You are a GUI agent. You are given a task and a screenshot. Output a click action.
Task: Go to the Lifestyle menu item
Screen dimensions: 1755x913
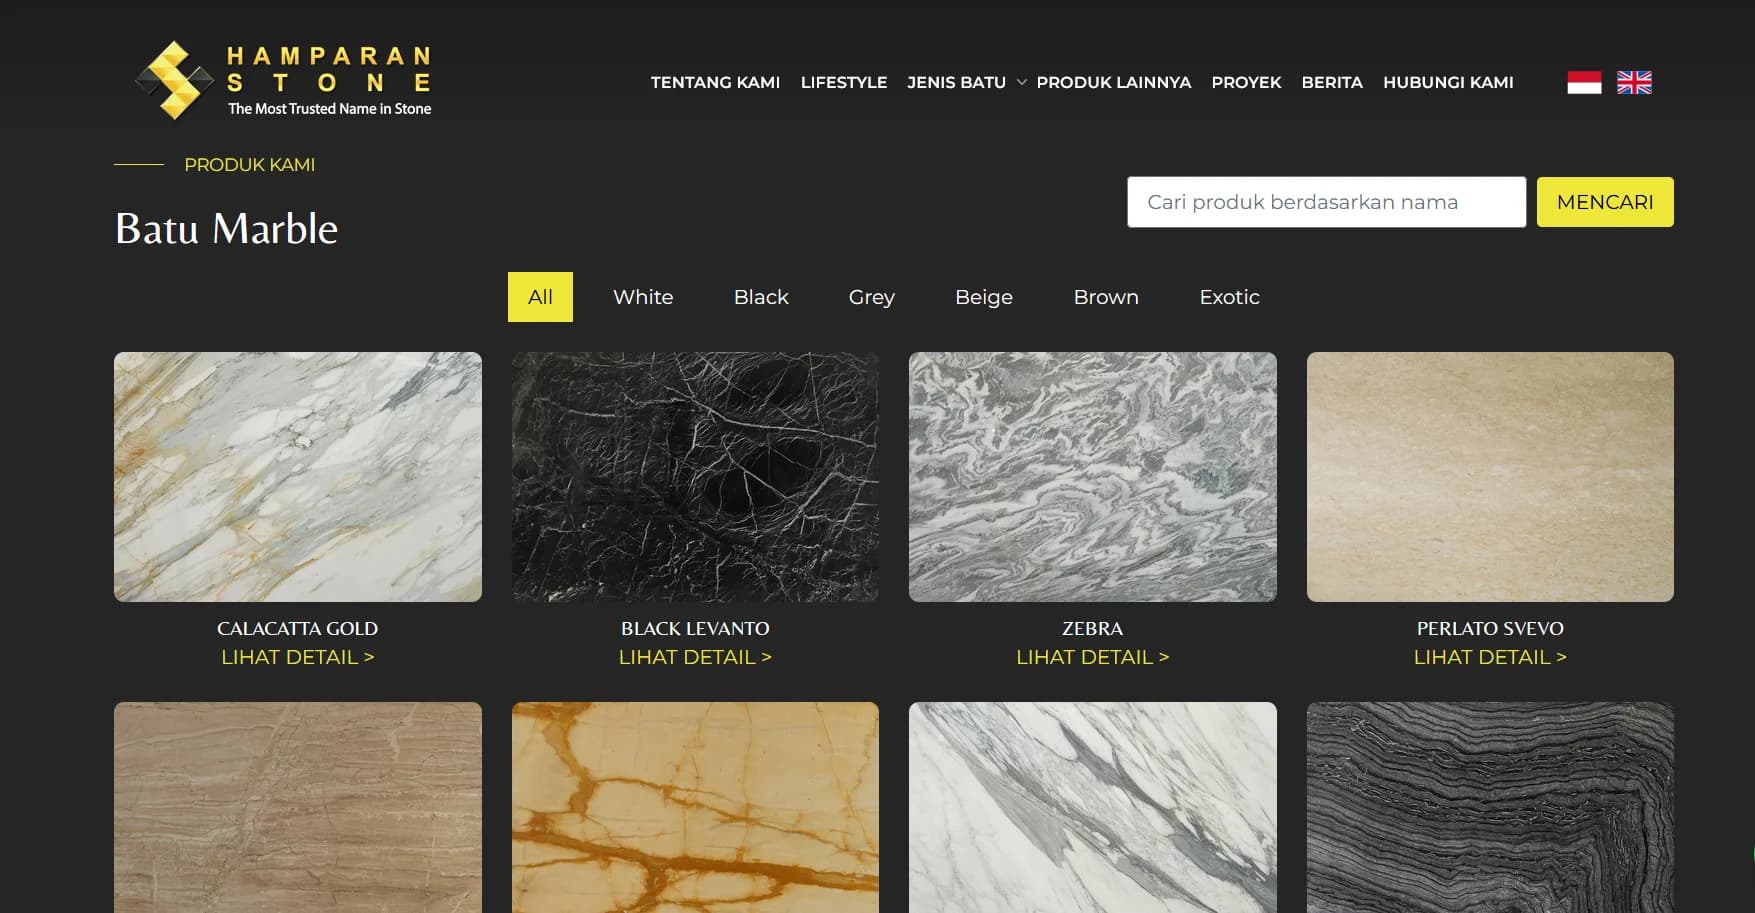(844, 82)
